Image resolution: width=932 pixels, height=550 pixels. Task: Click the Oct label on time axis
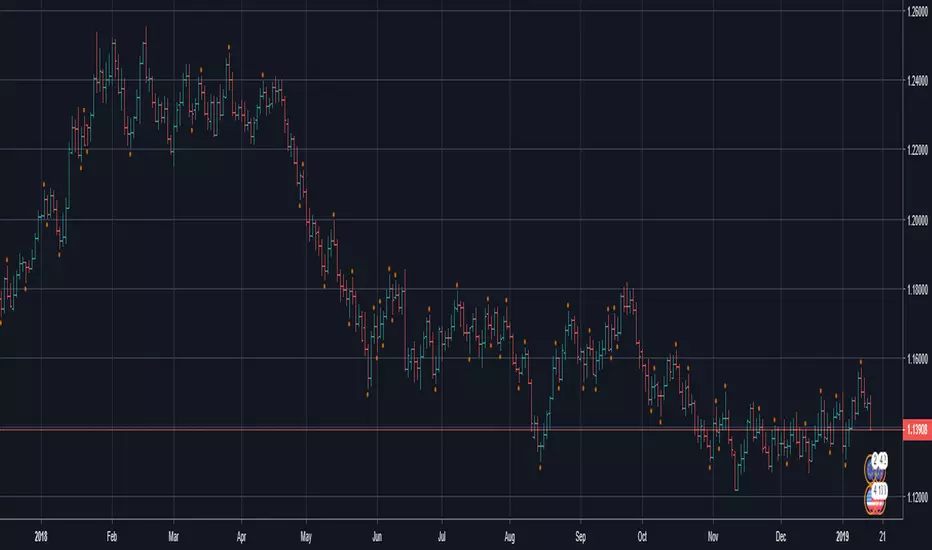pos(643,536)
